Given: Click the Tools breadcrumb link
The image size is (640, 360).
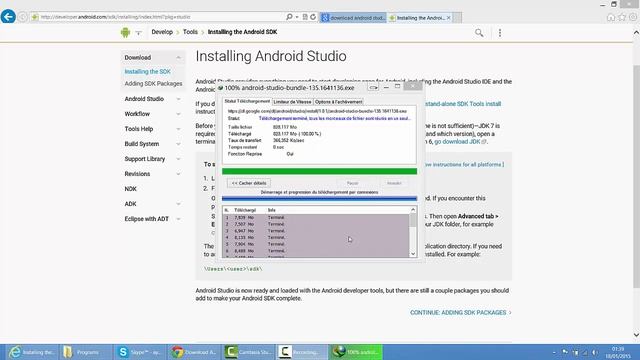Looking at the screenshot, I should [190, 32].
